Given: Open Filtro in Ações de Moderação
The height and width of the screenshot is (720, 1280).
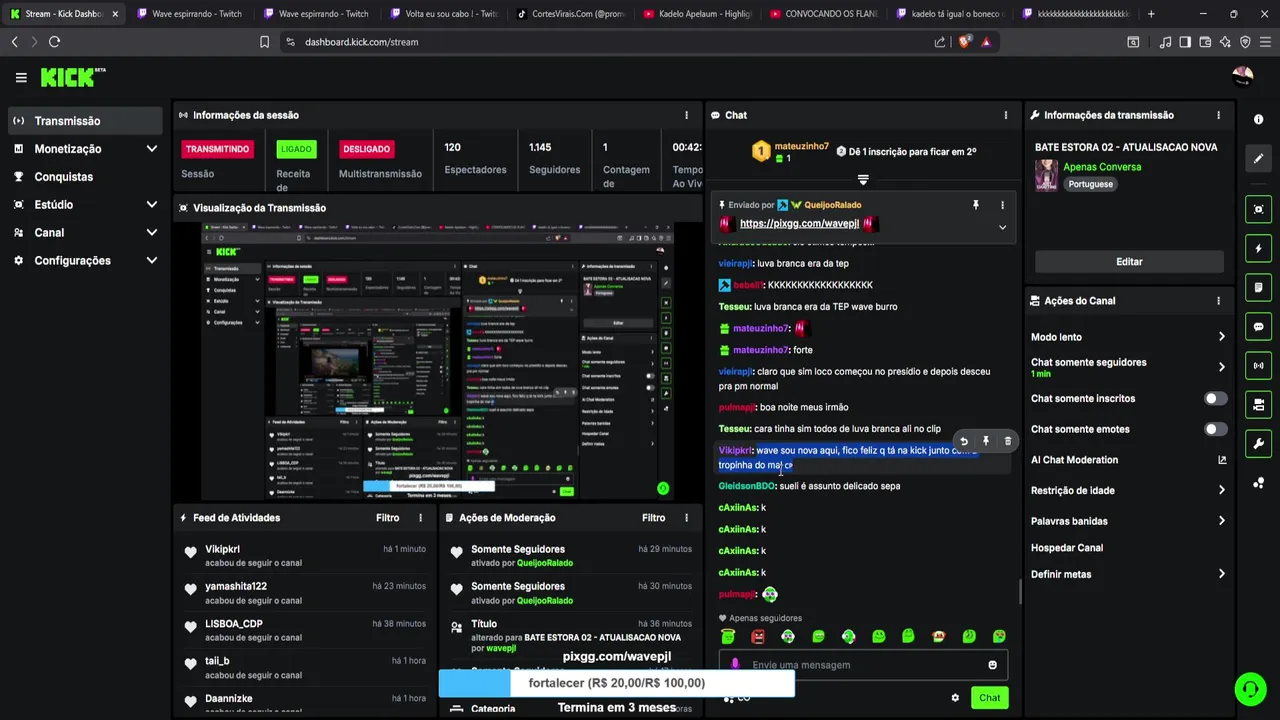Looking at the screenshot, I should (654, 518).
